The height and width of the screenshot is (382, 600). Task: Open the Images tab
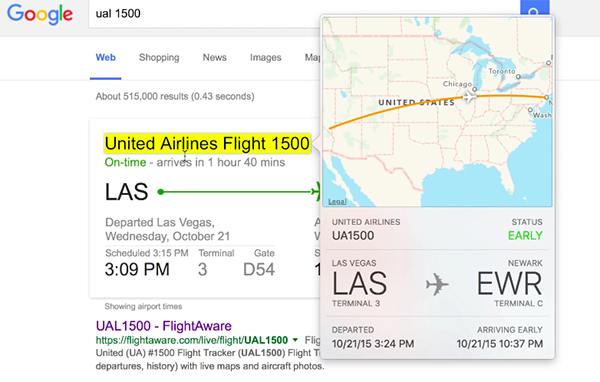coord(266,57)
